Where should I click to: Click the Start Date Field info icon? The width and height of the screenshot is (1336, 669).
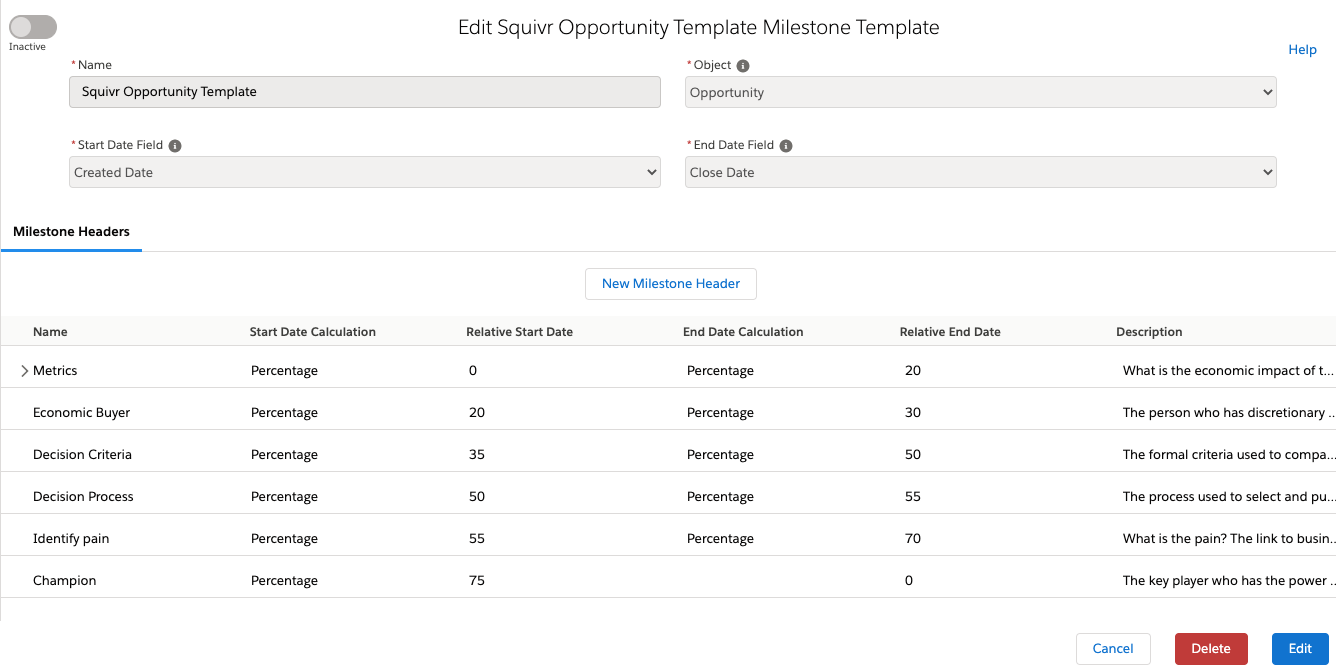[175, 146]
